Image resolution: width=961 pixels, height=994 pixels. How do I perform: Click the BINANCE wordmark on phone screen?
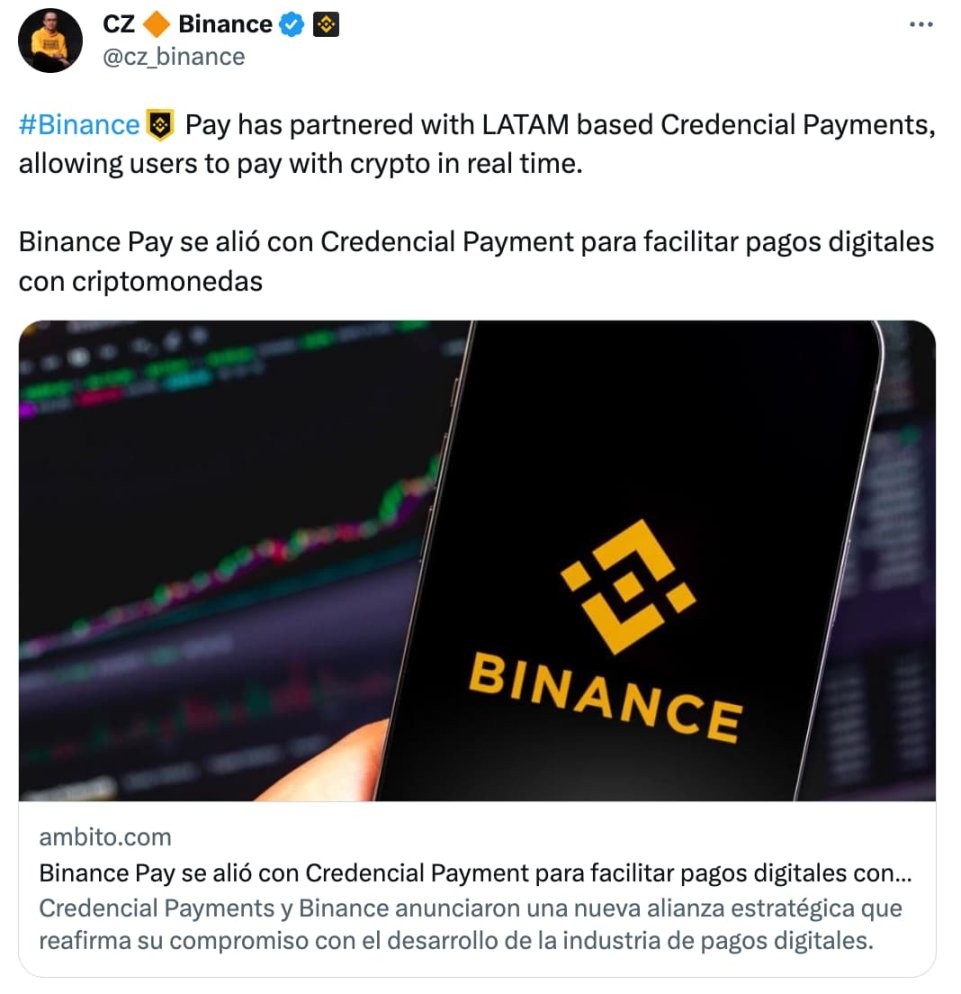(605, 697)
